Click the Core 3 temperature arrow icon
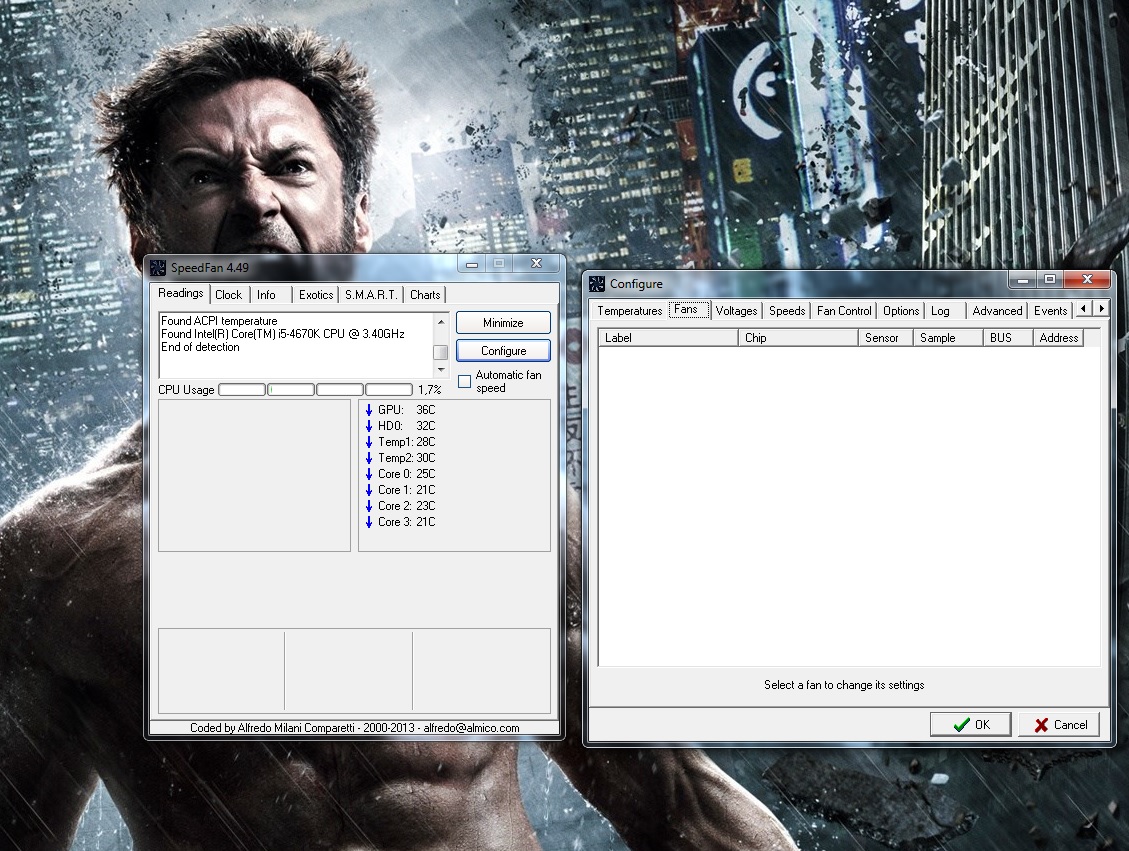Image resolution: width=1129 pixels, height=851 pixels. [x=369, y=522]
